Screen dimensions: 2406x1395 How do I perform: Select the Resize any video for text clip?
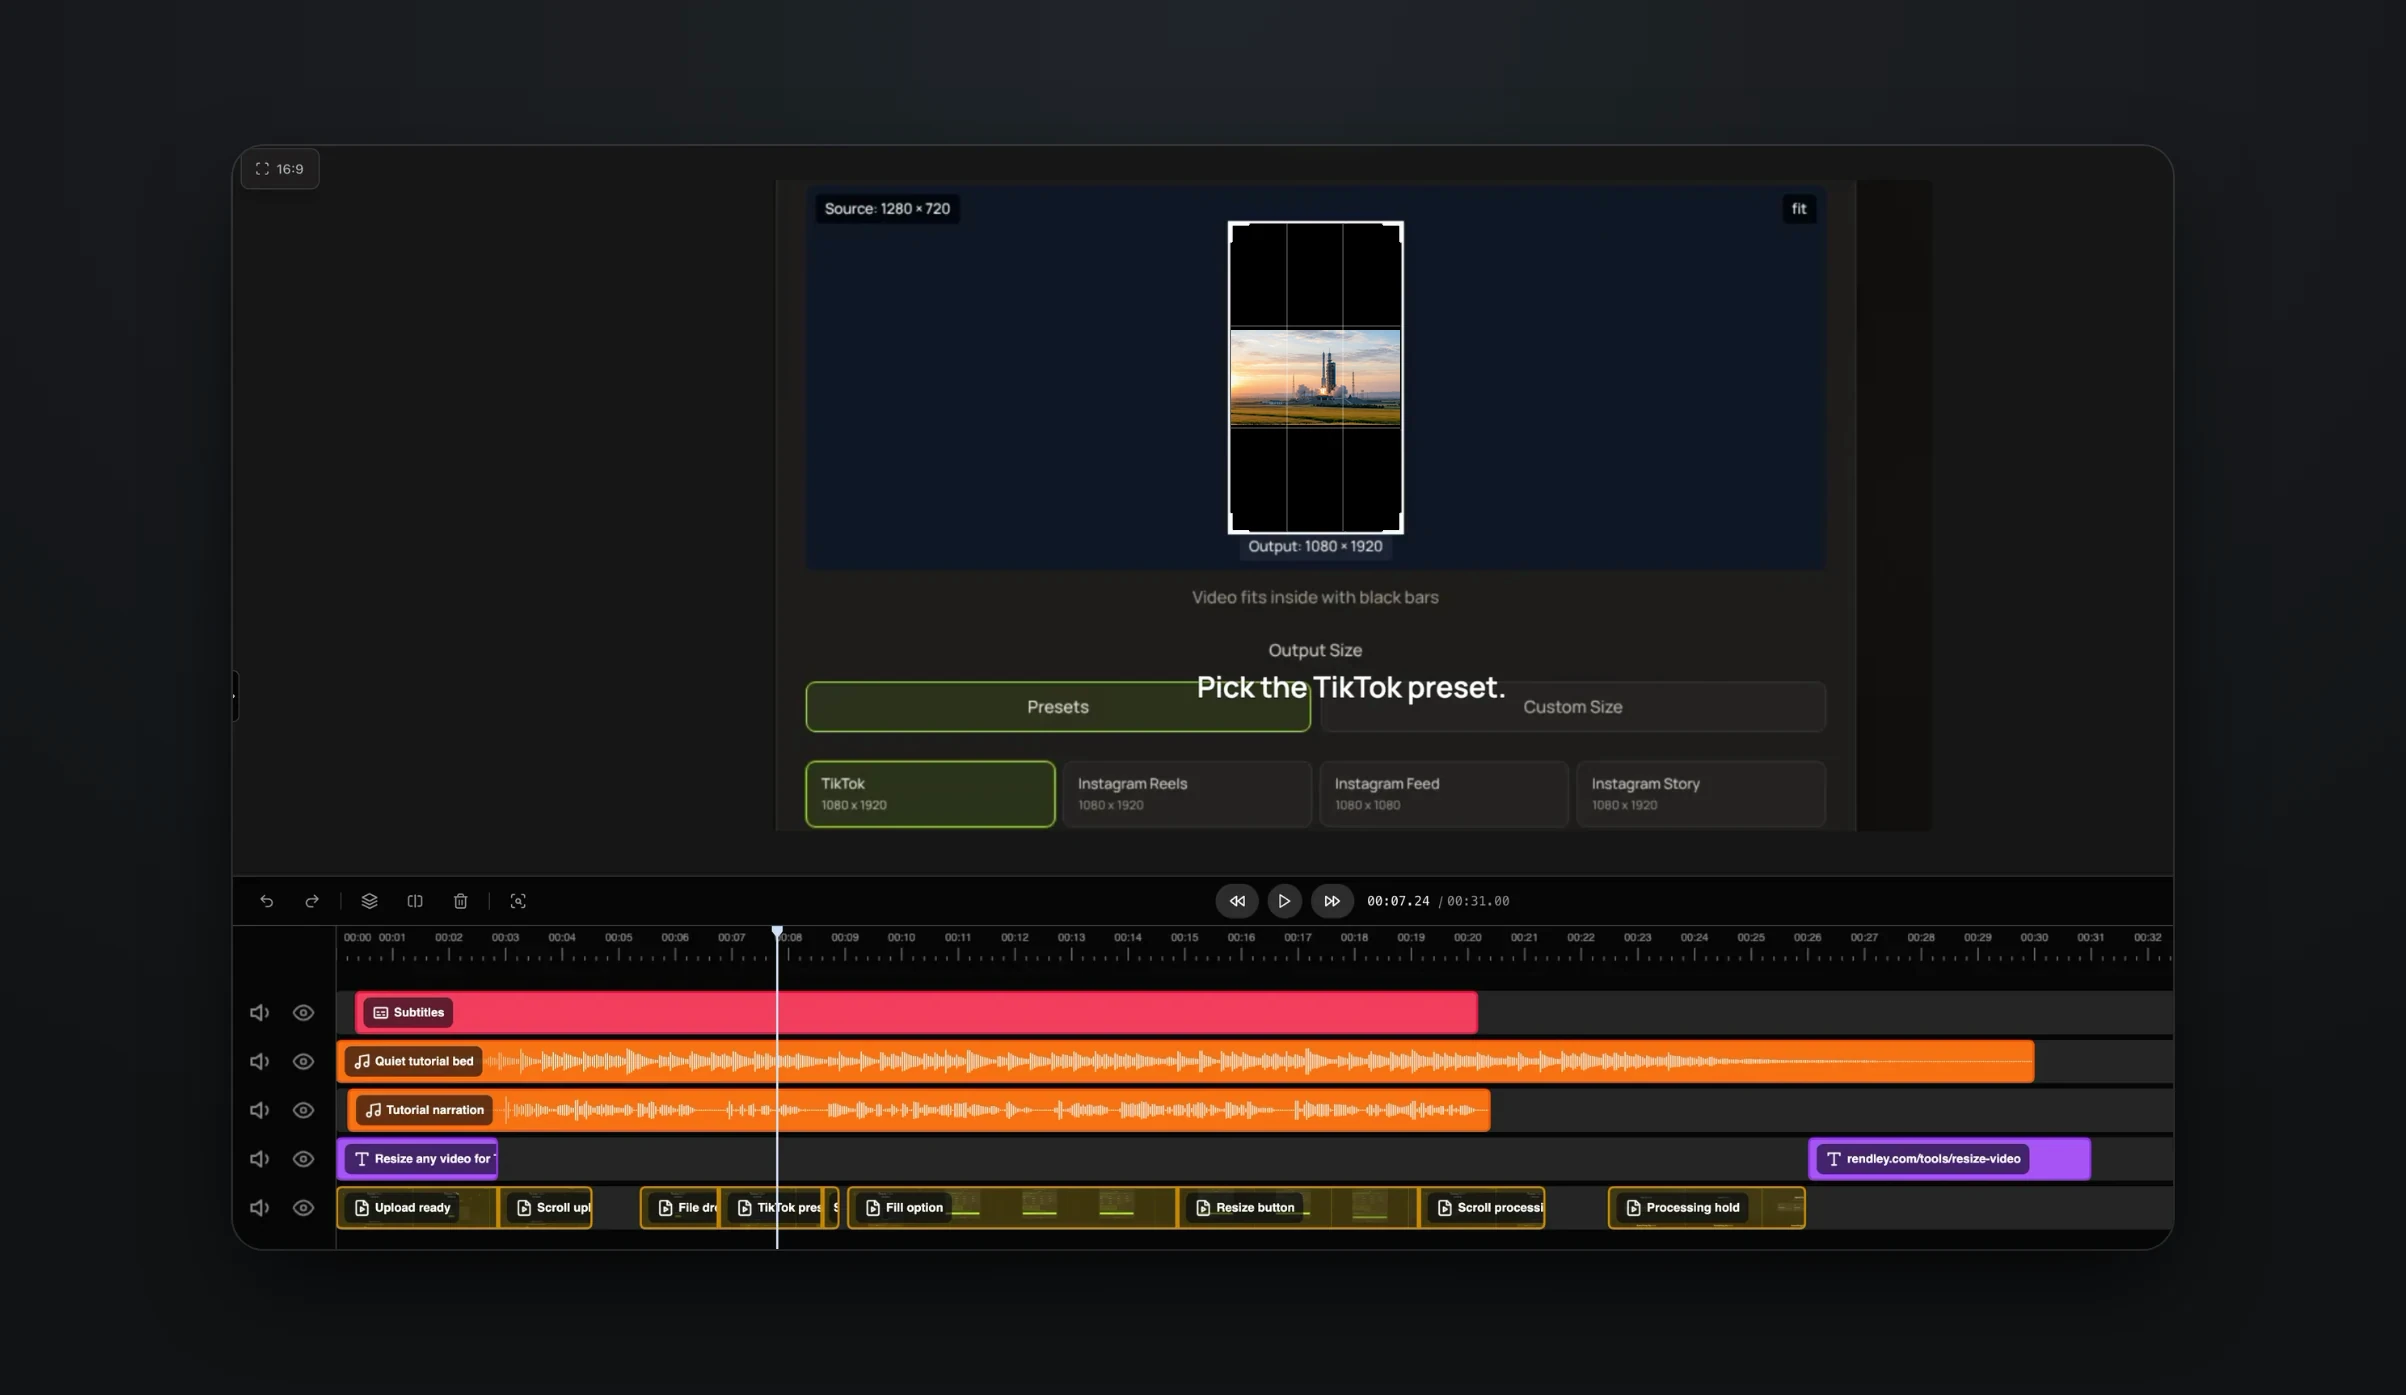click(418, 1159)
